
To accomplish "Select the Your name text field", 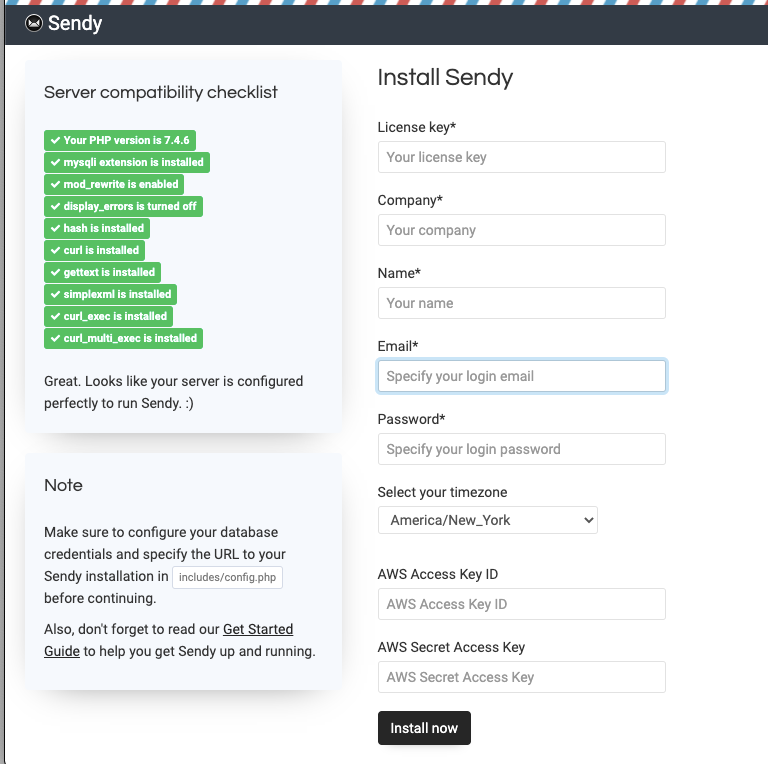I will click(x=522, y=303).
